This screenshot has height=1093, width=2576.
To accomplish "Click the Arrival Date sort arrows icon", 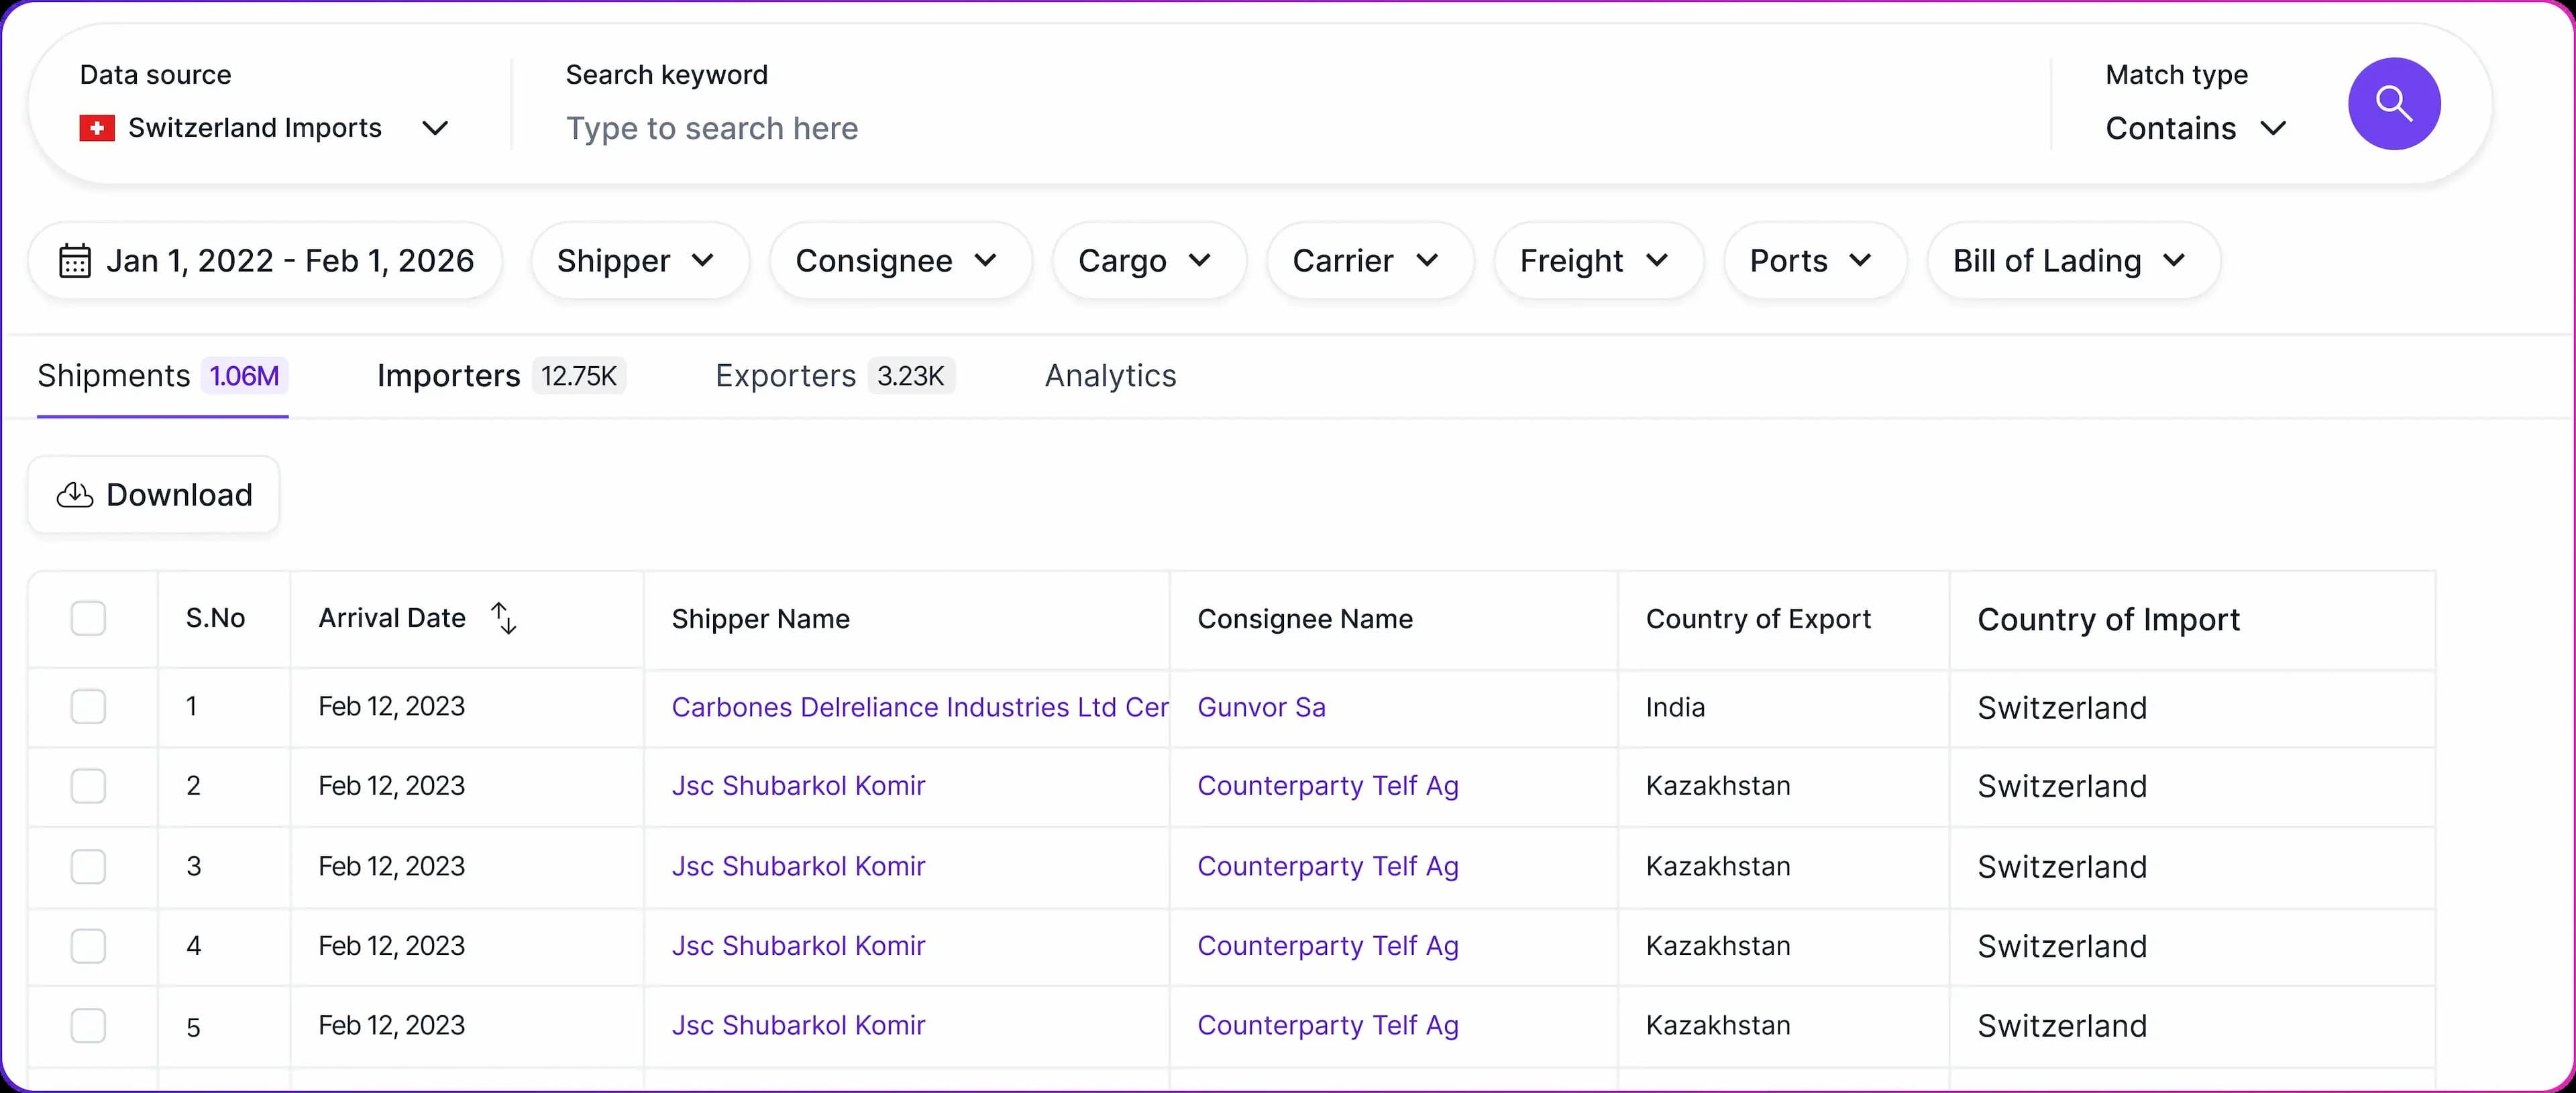I will coord(504,618).
